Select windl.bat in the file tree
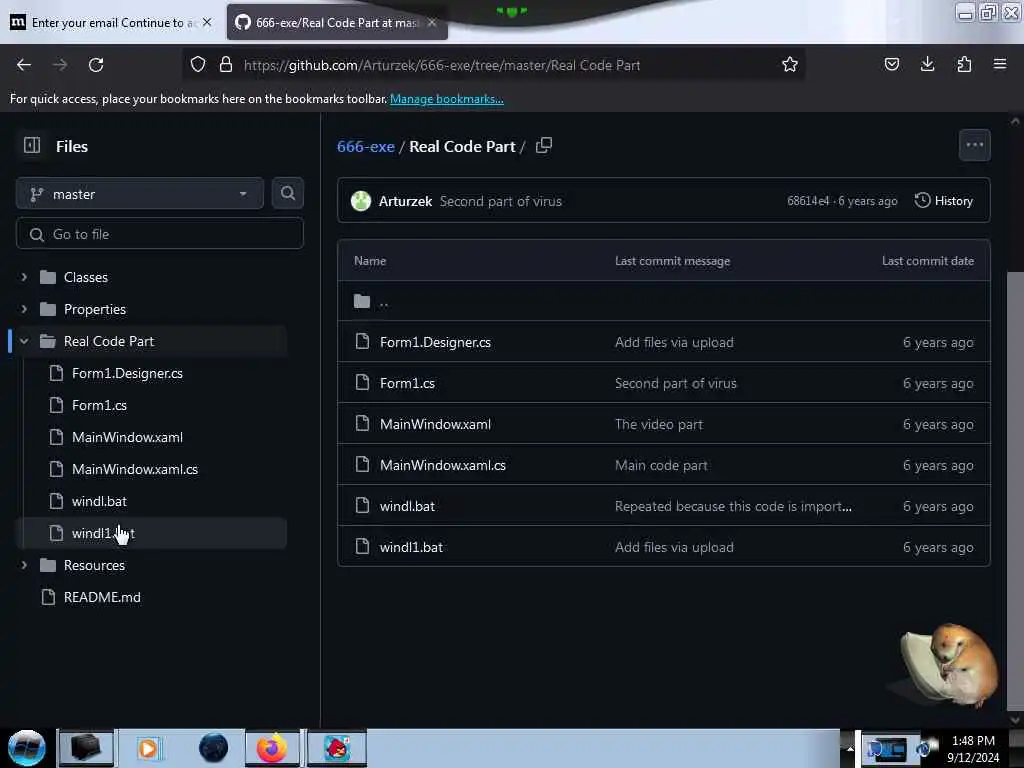Image resolution: width=1024 pixels, height=768 pixels. (99, 501)
